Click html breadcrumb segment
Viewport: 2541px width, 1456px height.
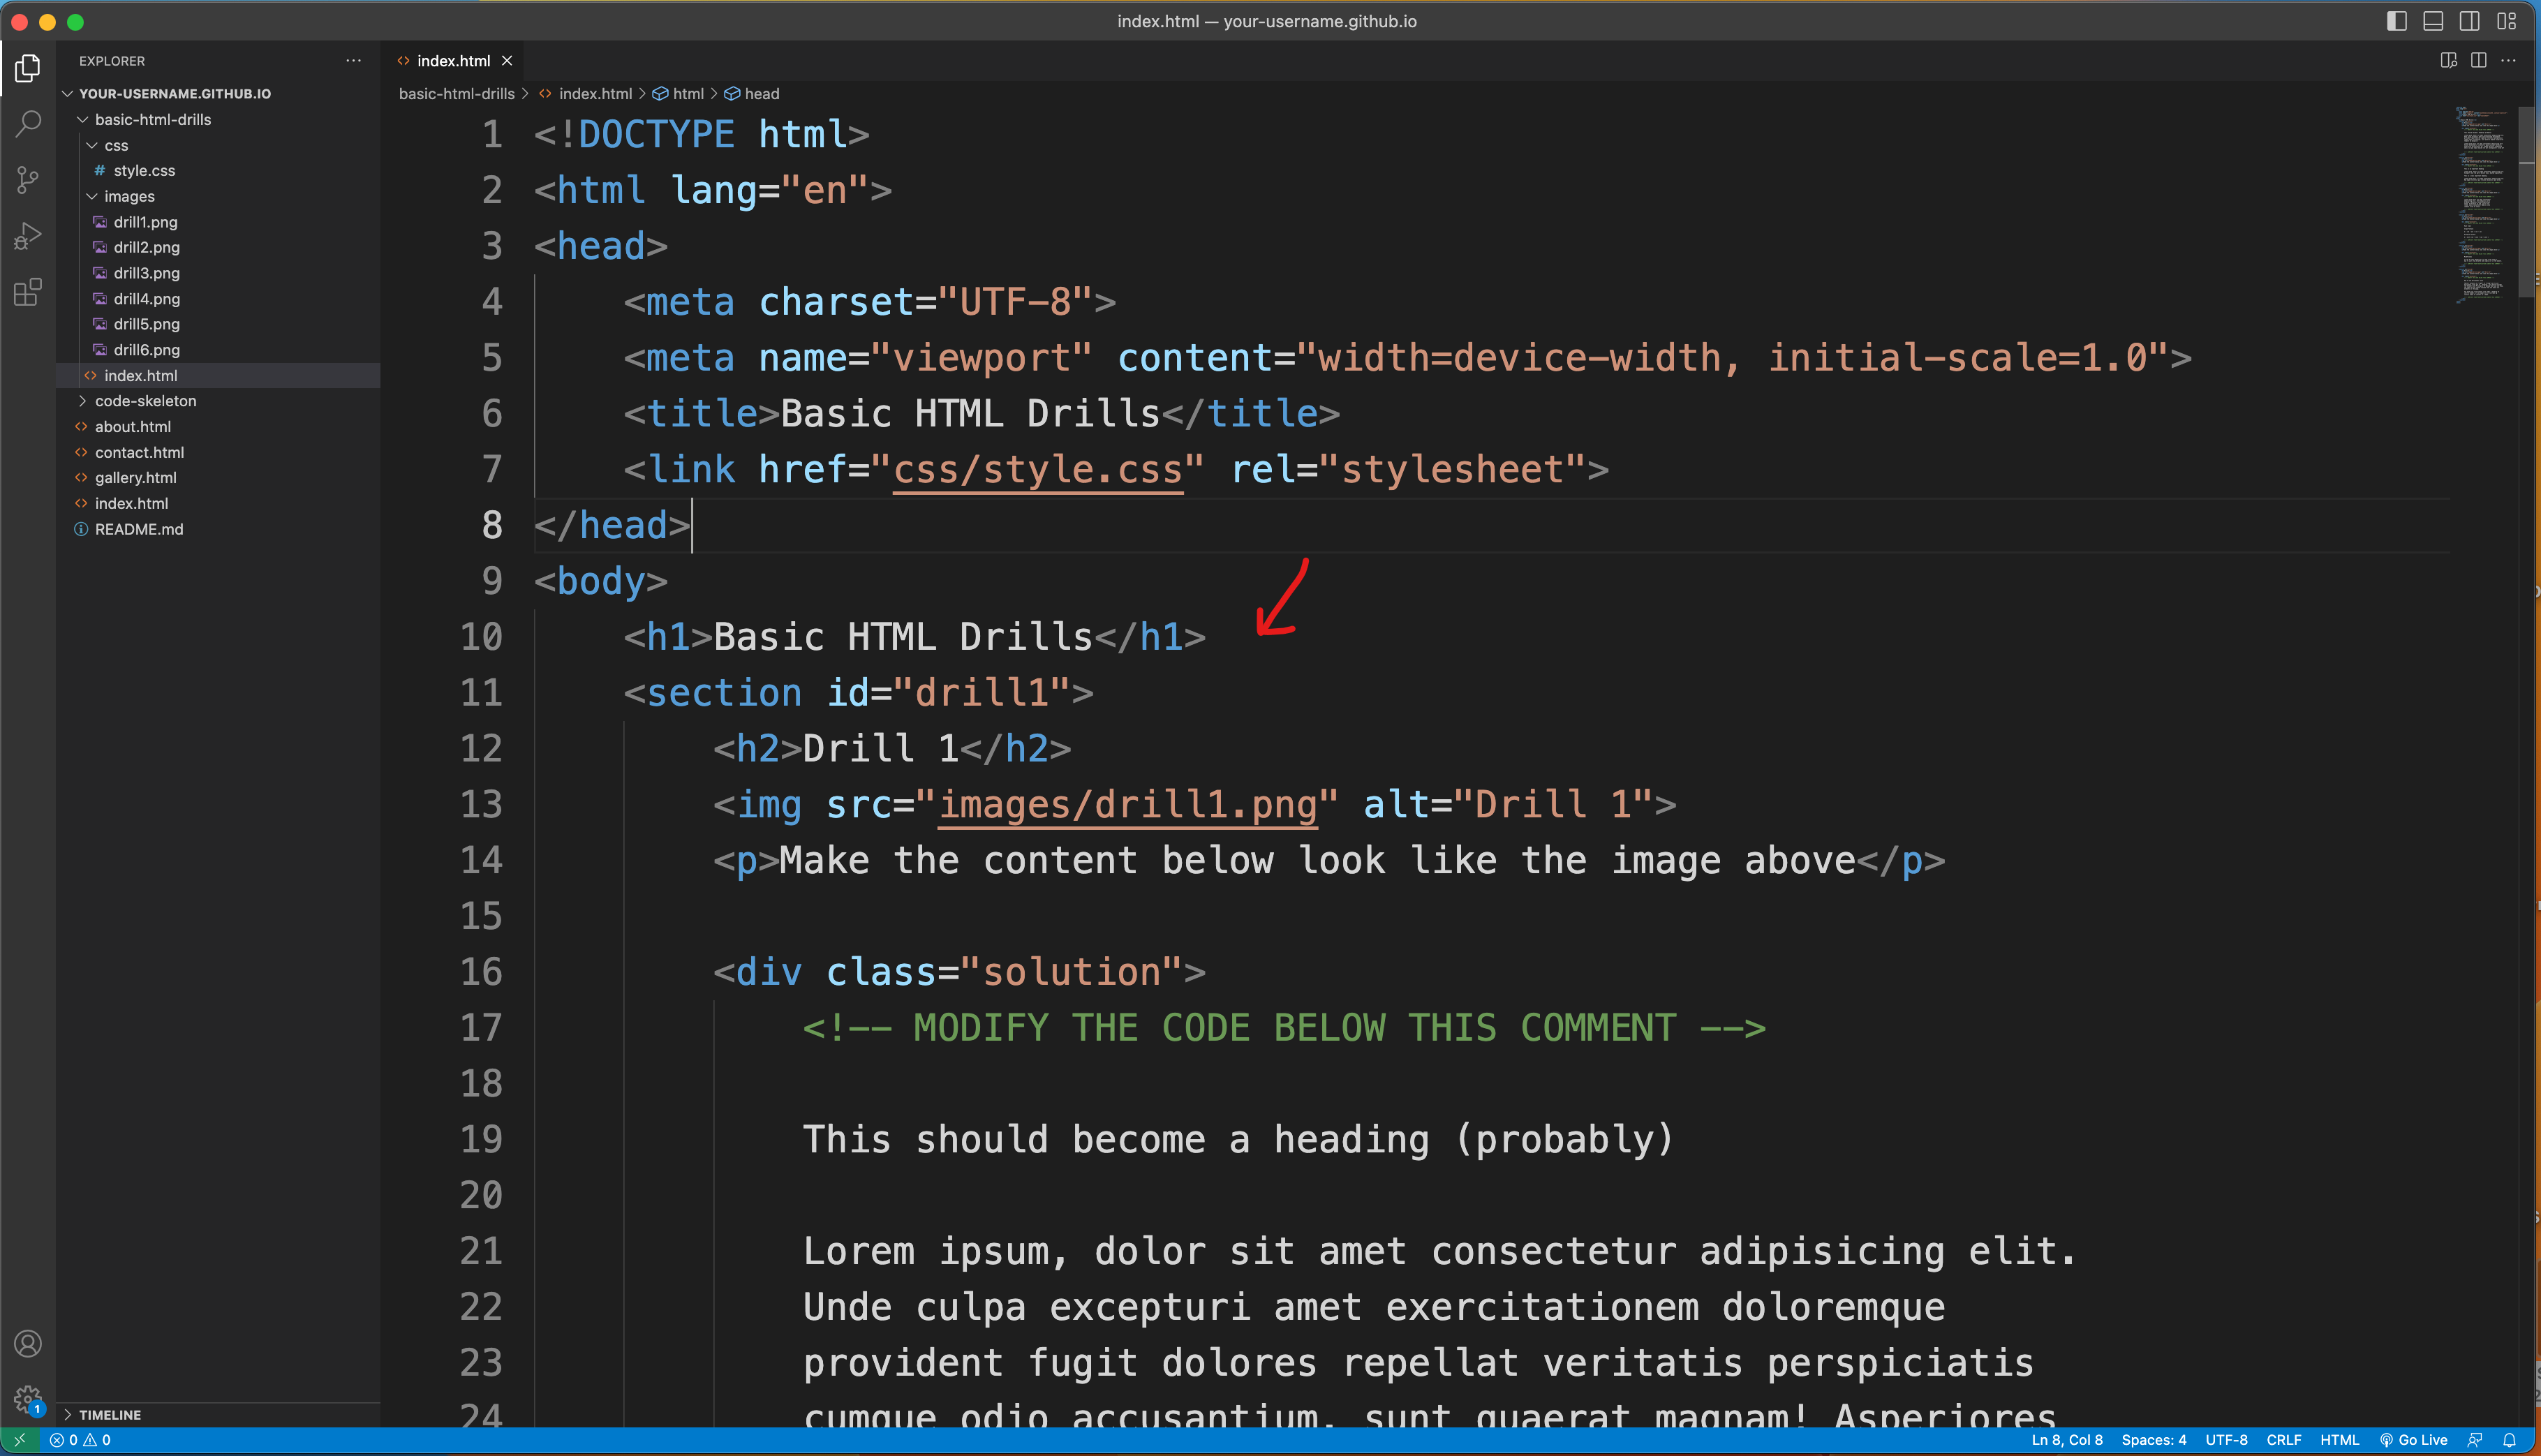(688, 93)
